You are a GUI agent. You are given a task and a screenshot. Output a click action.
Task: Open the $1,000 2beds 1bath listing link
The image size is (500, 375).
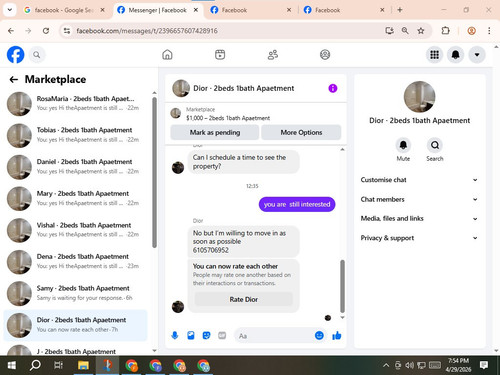click(228, 118)
